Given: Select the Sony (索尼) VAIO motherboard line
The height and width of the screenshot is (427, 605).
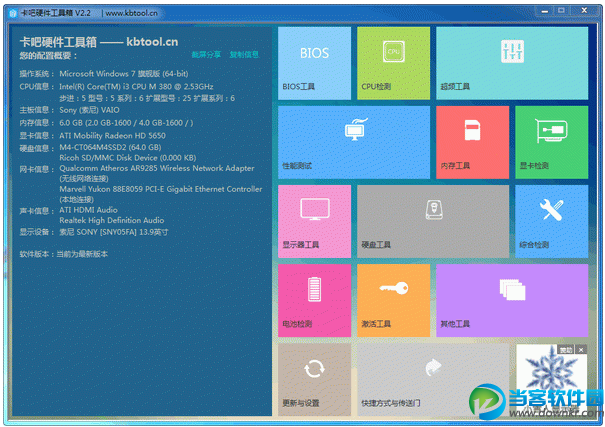Looking at the screenshot, I should 89,110.
